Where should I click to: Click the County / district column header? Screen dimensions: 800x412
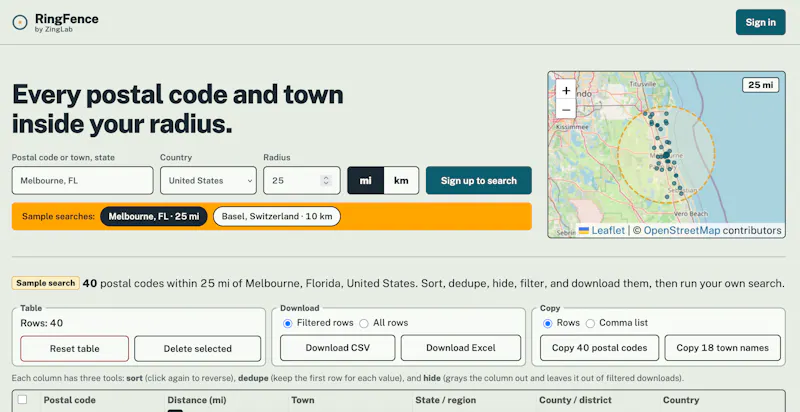pos(575,400)
